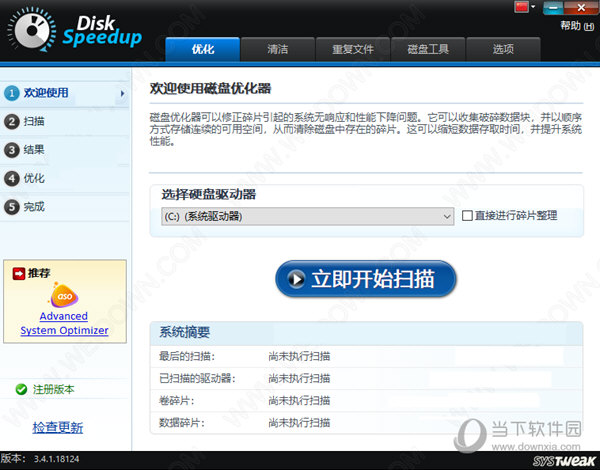Open the Advanced System Optimizer link
600x470 pixels.
click(x=64, y=323)
